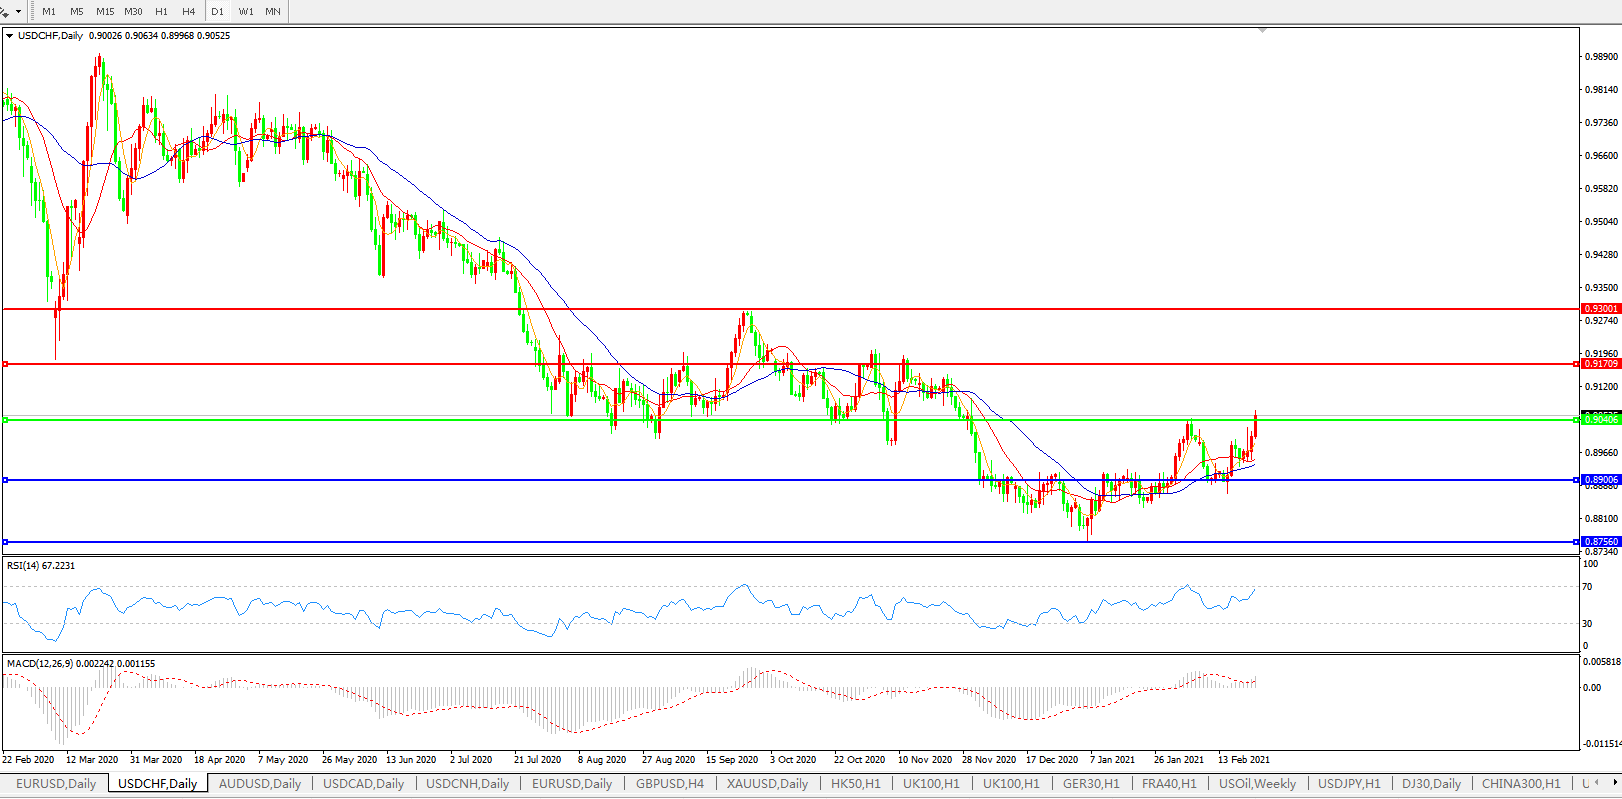Select the MN monthly timeframe
The image size is (1622, 799).
[273, 12]
